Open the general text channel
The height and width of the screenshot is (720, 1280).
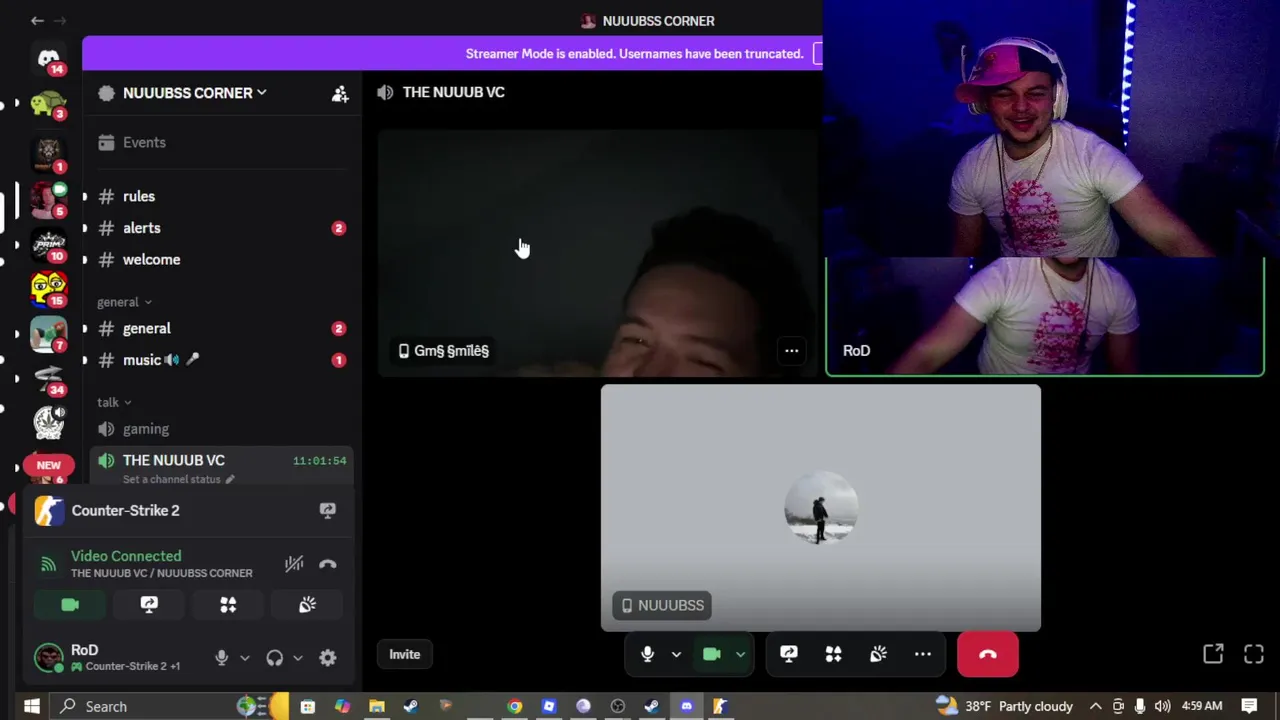[x=220, y=328]
